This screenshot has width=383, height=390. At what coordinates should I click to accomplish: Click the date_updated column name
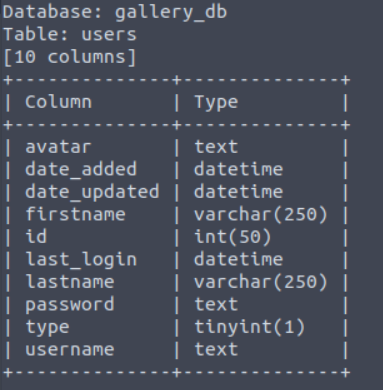(92, 192)
